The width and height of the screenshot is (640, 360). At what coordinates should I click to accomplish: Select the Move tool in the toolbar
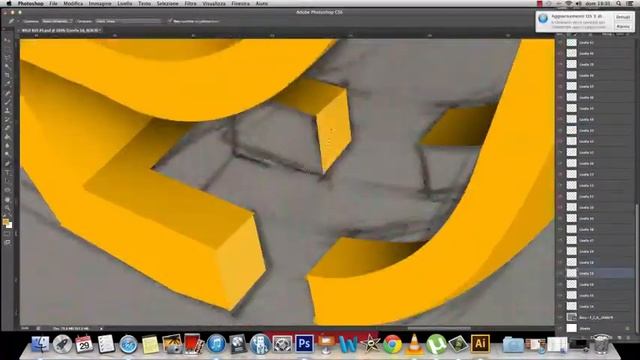tap(7, 41)
